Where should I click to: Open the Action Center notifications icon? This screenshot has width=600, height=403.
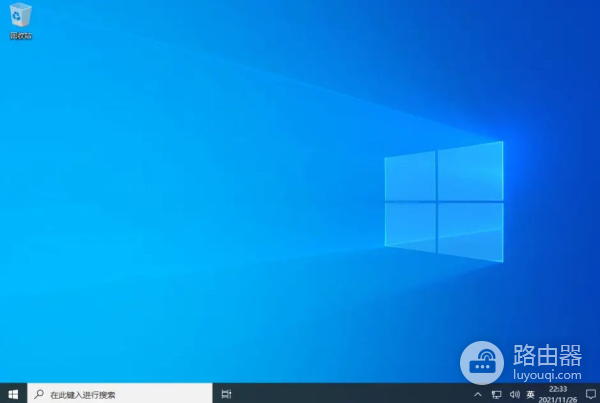click(x=590, y=394)
